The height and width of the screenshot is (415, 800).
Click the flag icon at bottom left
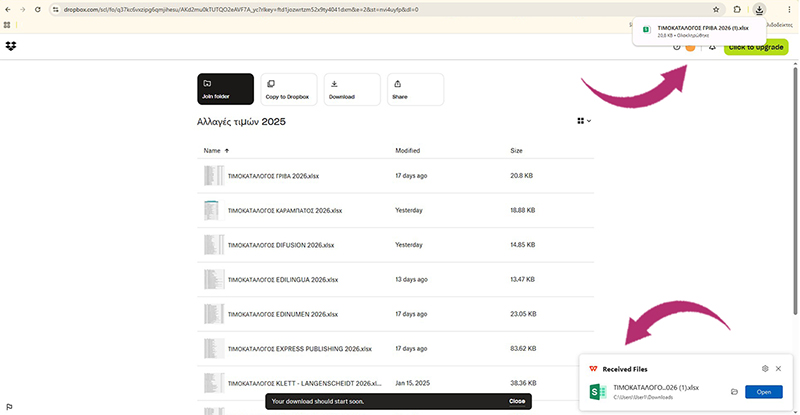[x=9, y=405]
